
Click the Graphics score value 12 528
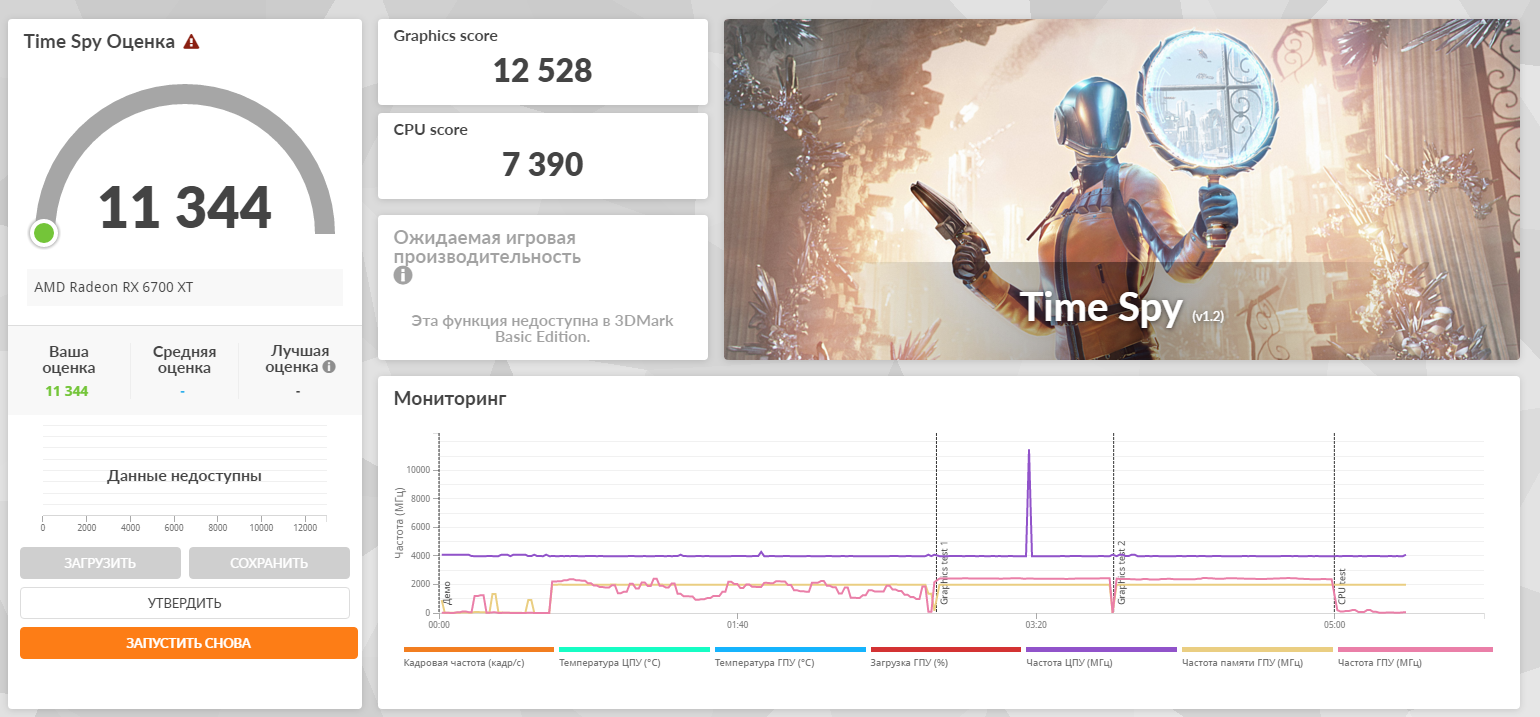pos(543,71)
